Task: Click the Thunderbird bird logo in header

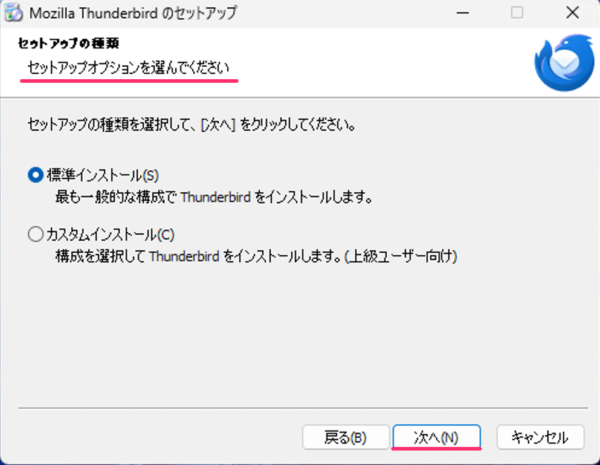Action: (x=564, y=63)
